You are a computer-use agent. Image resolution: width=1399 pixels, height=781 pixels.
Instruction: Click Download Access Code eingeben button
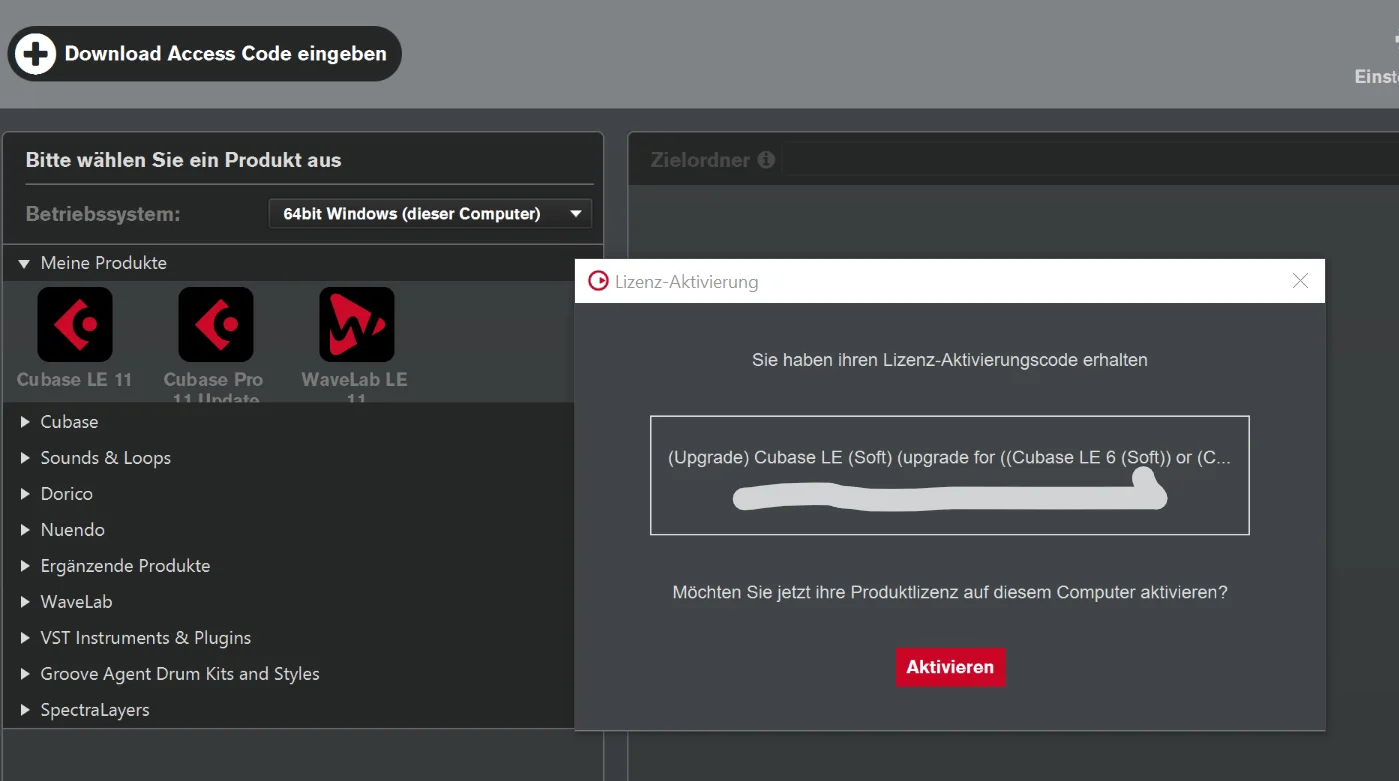[x=204, y=54]
